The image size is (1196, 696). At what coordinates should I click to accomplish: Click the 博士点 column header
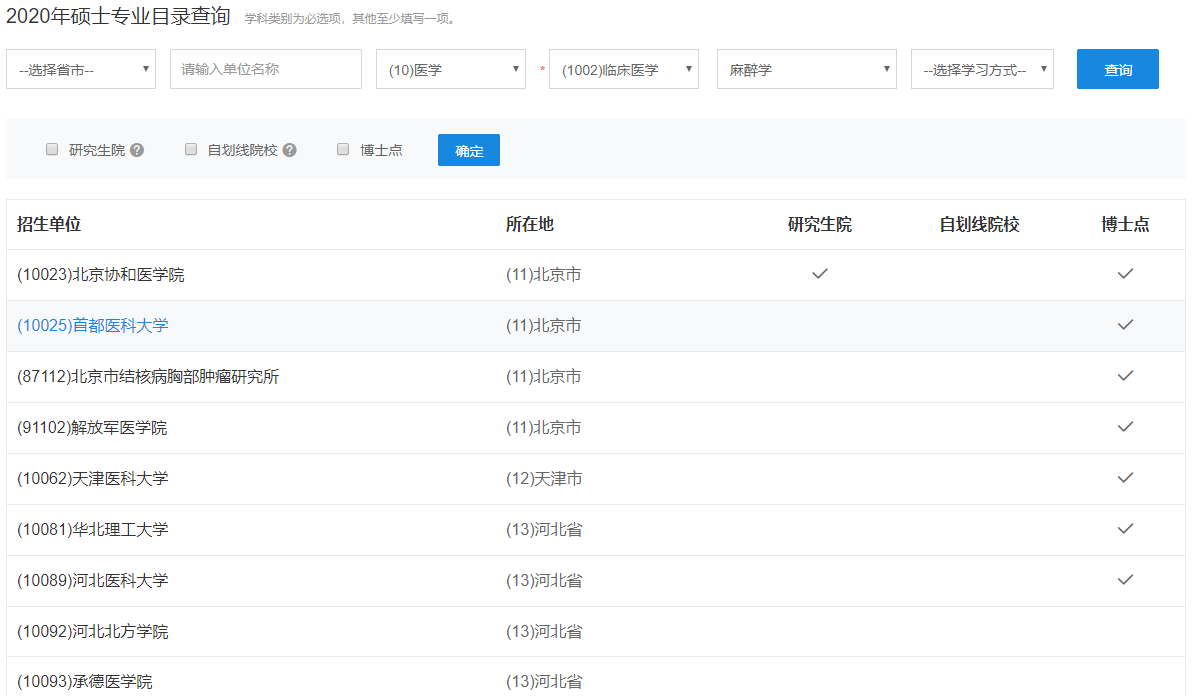[x=1125, y=224]
